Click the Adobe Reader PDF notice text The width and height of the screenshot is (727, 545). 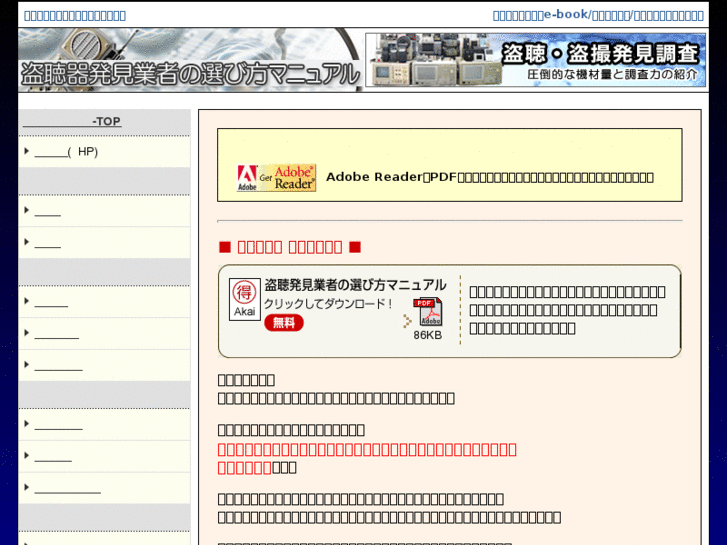[x=490, y=177]
